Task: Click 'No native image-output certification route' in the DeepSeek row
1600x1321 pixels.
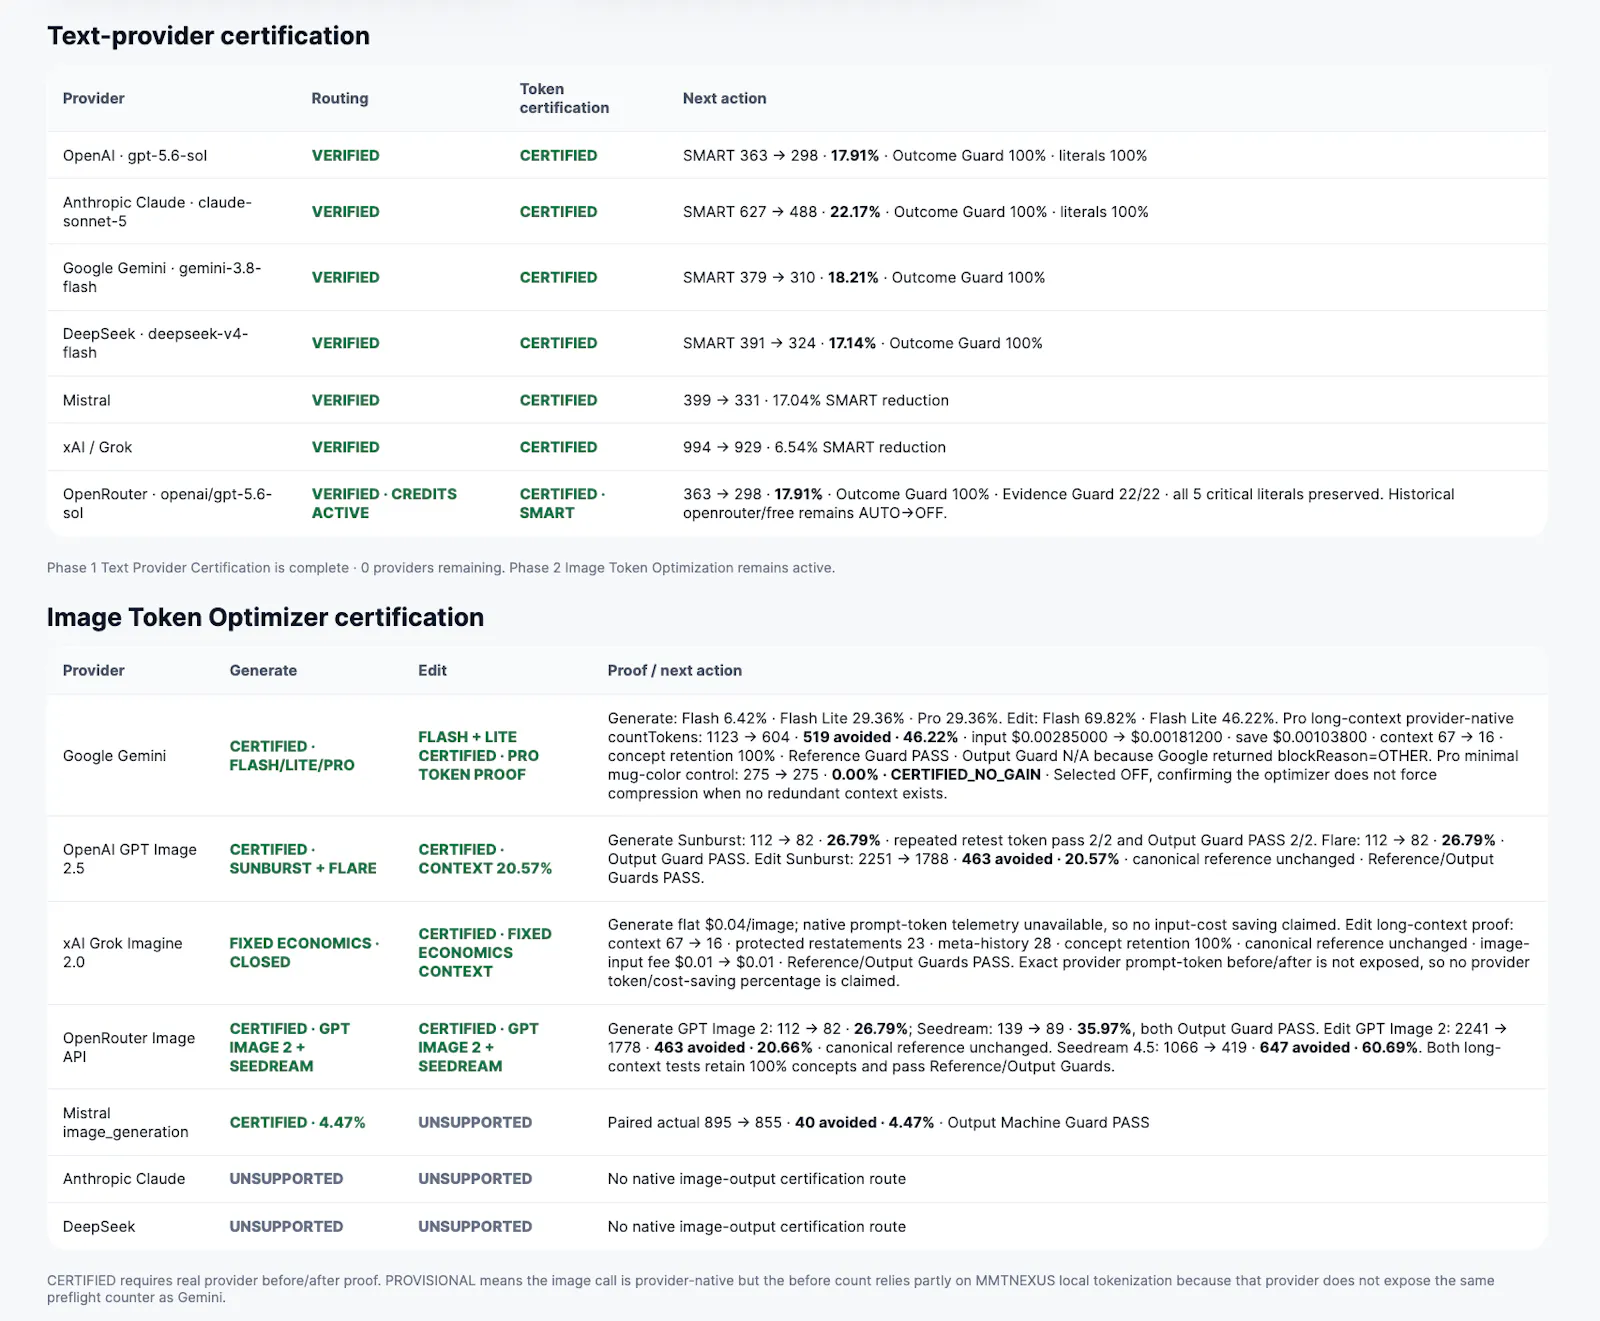Action: [x=756, y=1226]
